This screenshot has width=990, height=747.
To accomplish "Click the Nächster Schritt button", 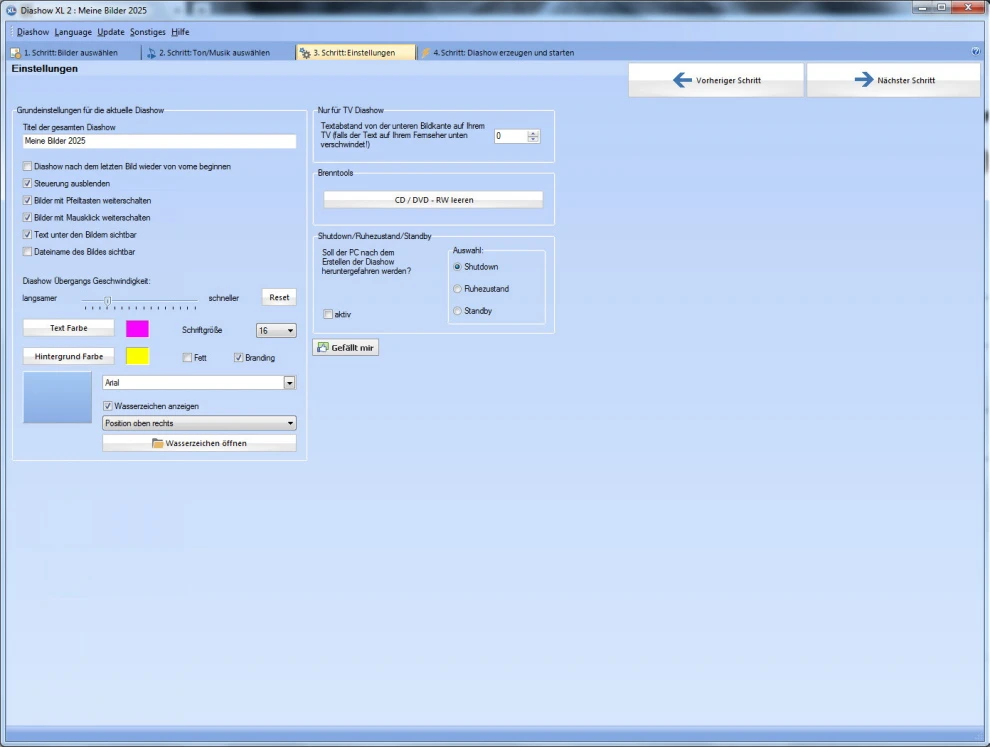I will click(893, 80).
